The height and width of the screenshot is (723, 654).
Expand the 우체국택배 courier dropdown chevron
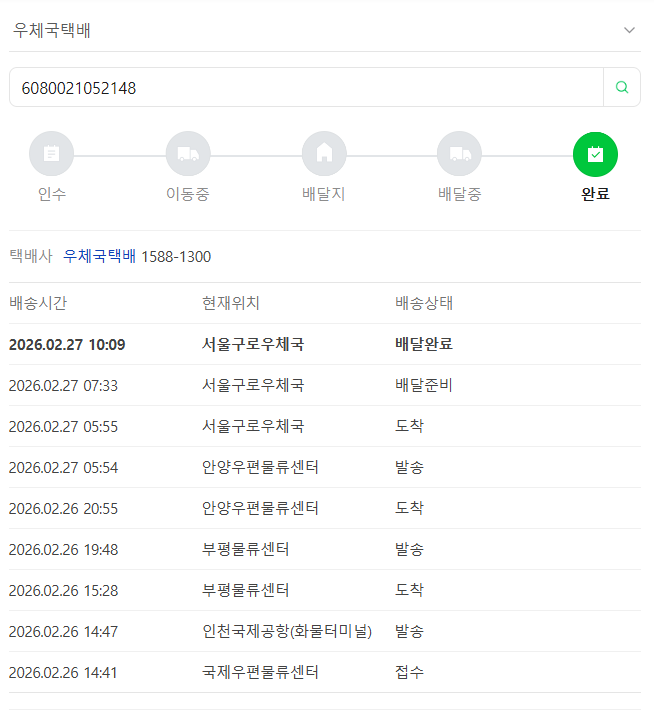tap(629, 30)
